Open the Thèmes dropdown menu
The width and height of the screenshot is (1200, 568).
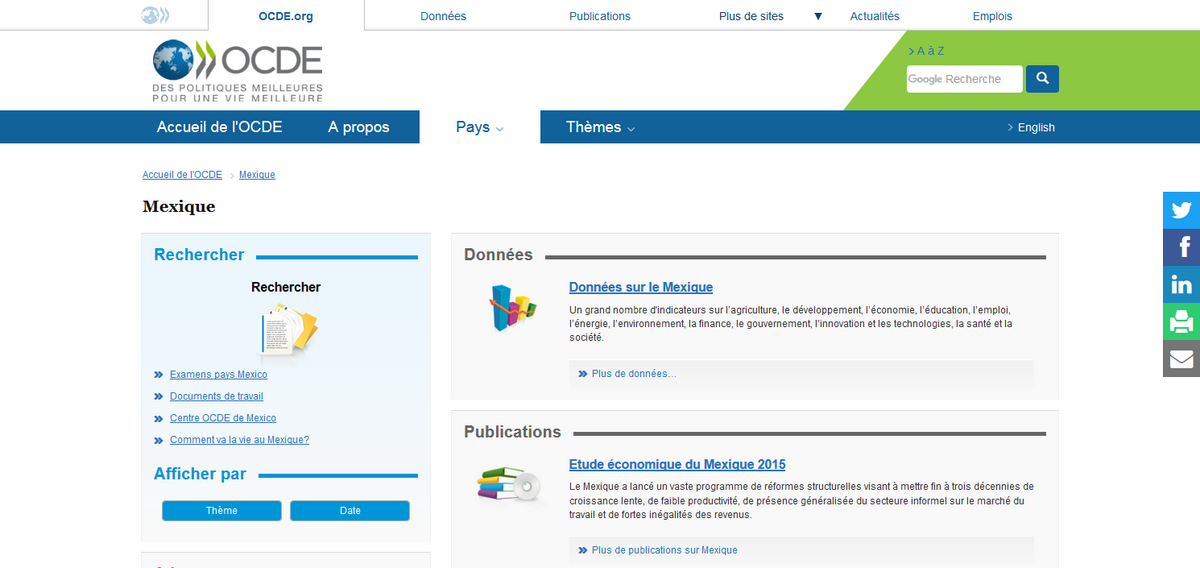[600, 127]
